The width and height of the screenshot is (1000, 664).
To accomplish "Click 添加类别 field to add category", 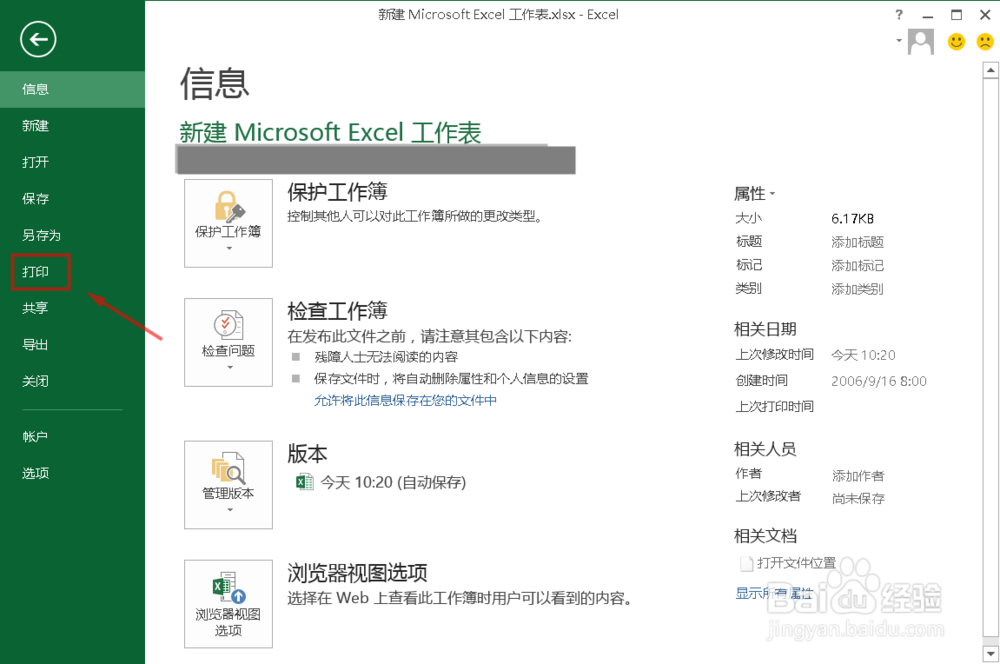I will pyautogui.click(x=857, y=289).
